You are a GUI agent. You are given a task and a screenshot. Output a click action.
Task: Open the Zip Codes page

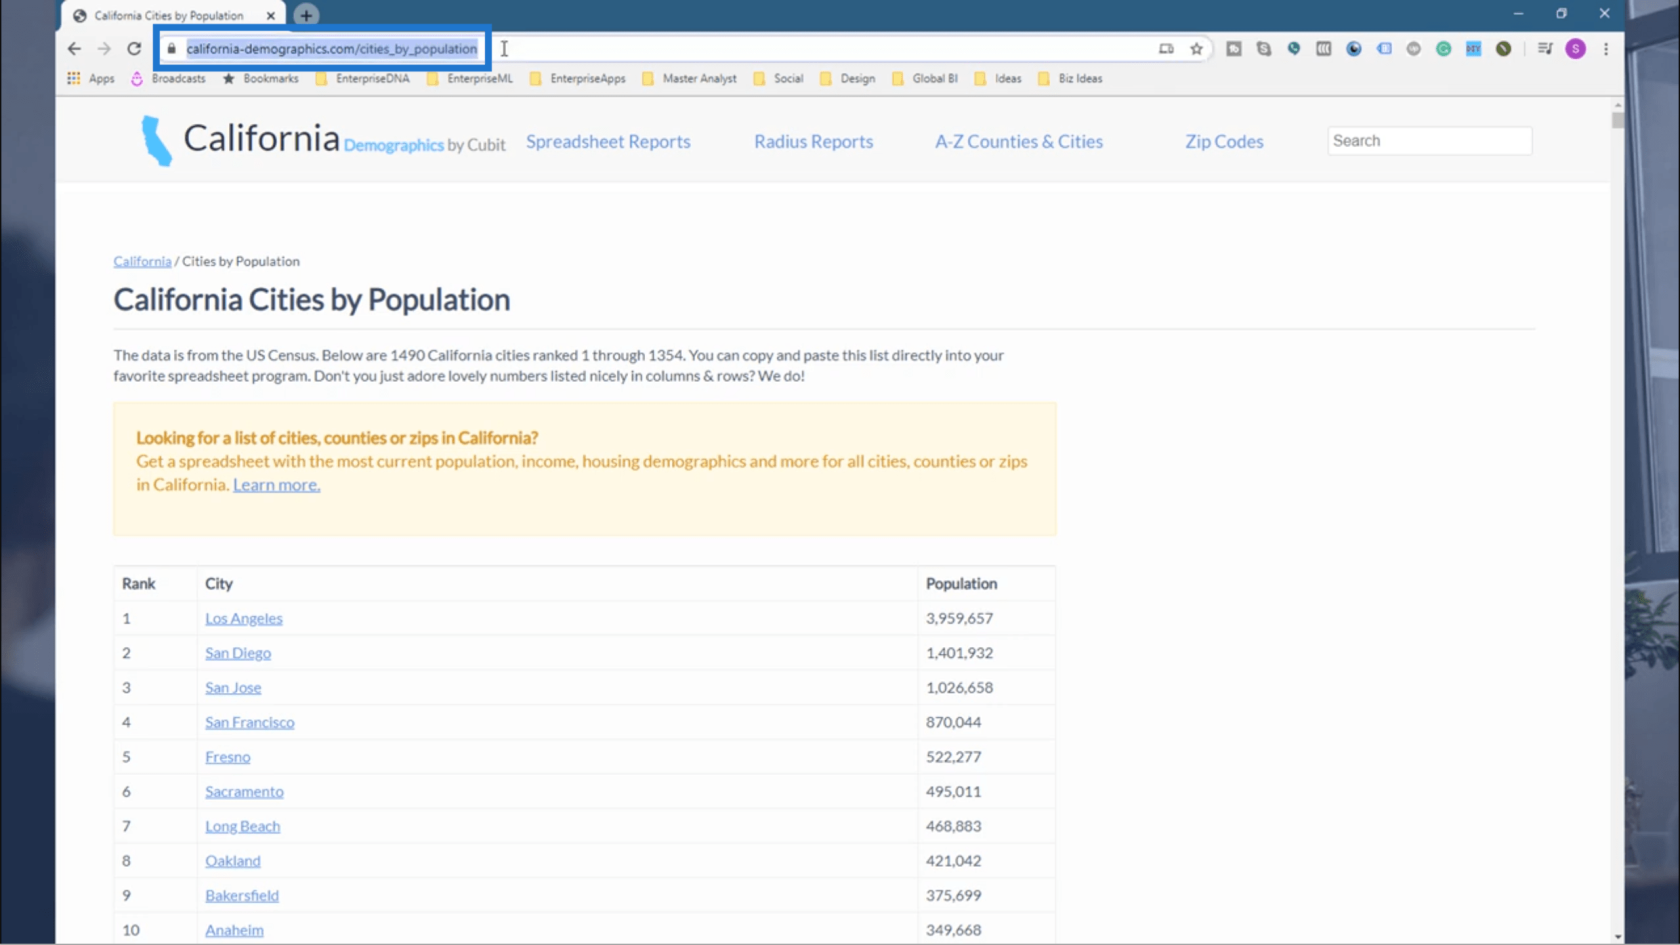point(1224,142)
